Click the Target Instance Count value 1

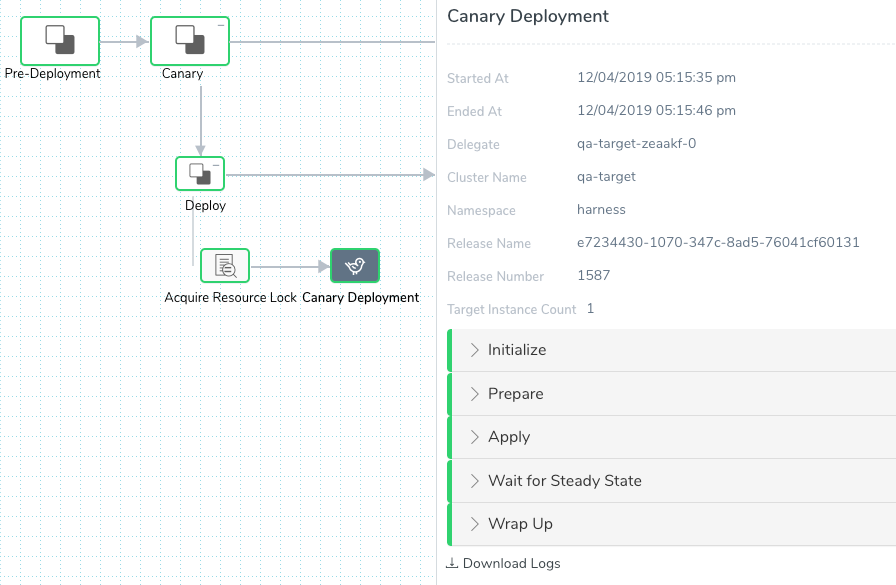tap(590, 308)
